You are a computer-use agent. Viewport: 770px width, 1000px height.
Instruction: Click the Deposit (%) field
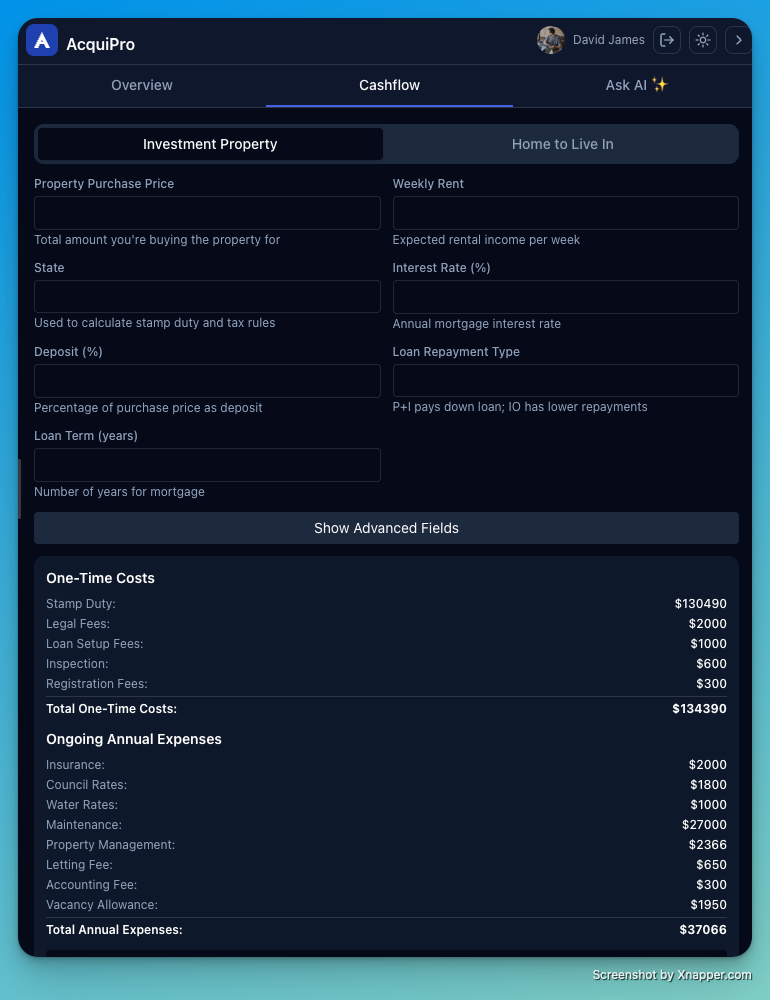click(207, 381)
